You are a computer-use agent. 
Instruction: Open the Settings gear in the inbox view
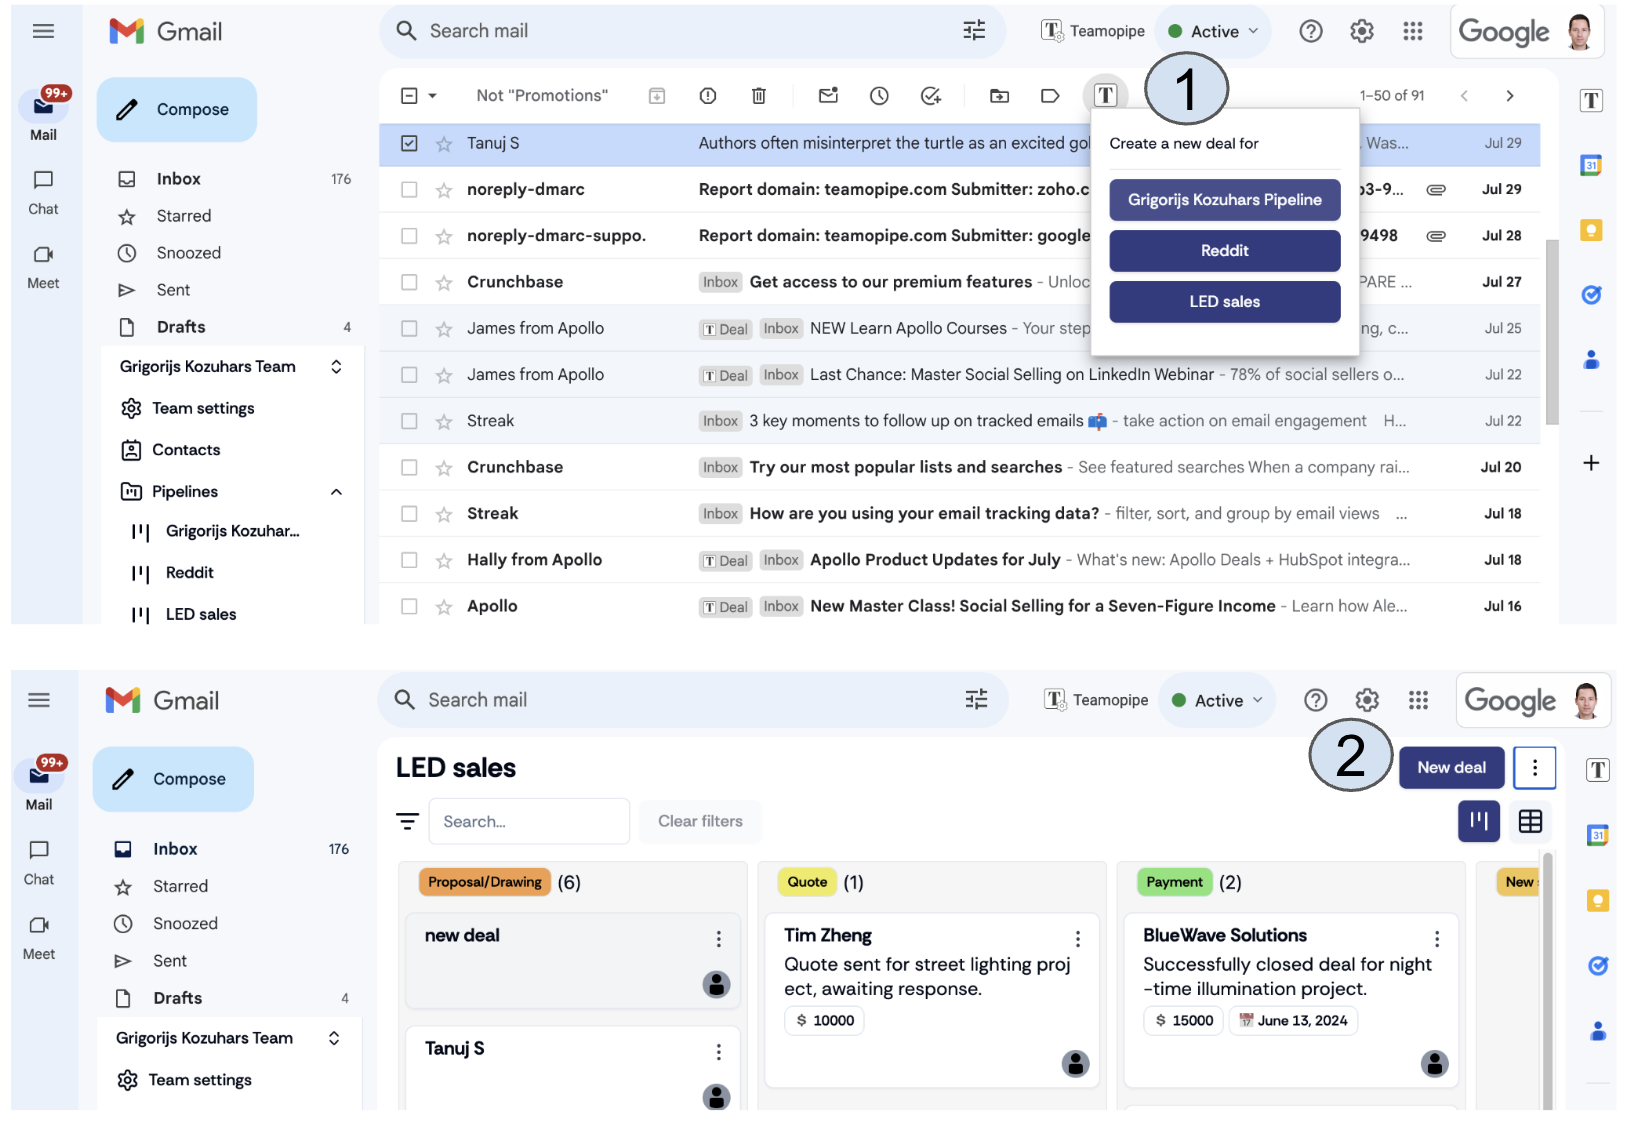[x=1362, y=31]
